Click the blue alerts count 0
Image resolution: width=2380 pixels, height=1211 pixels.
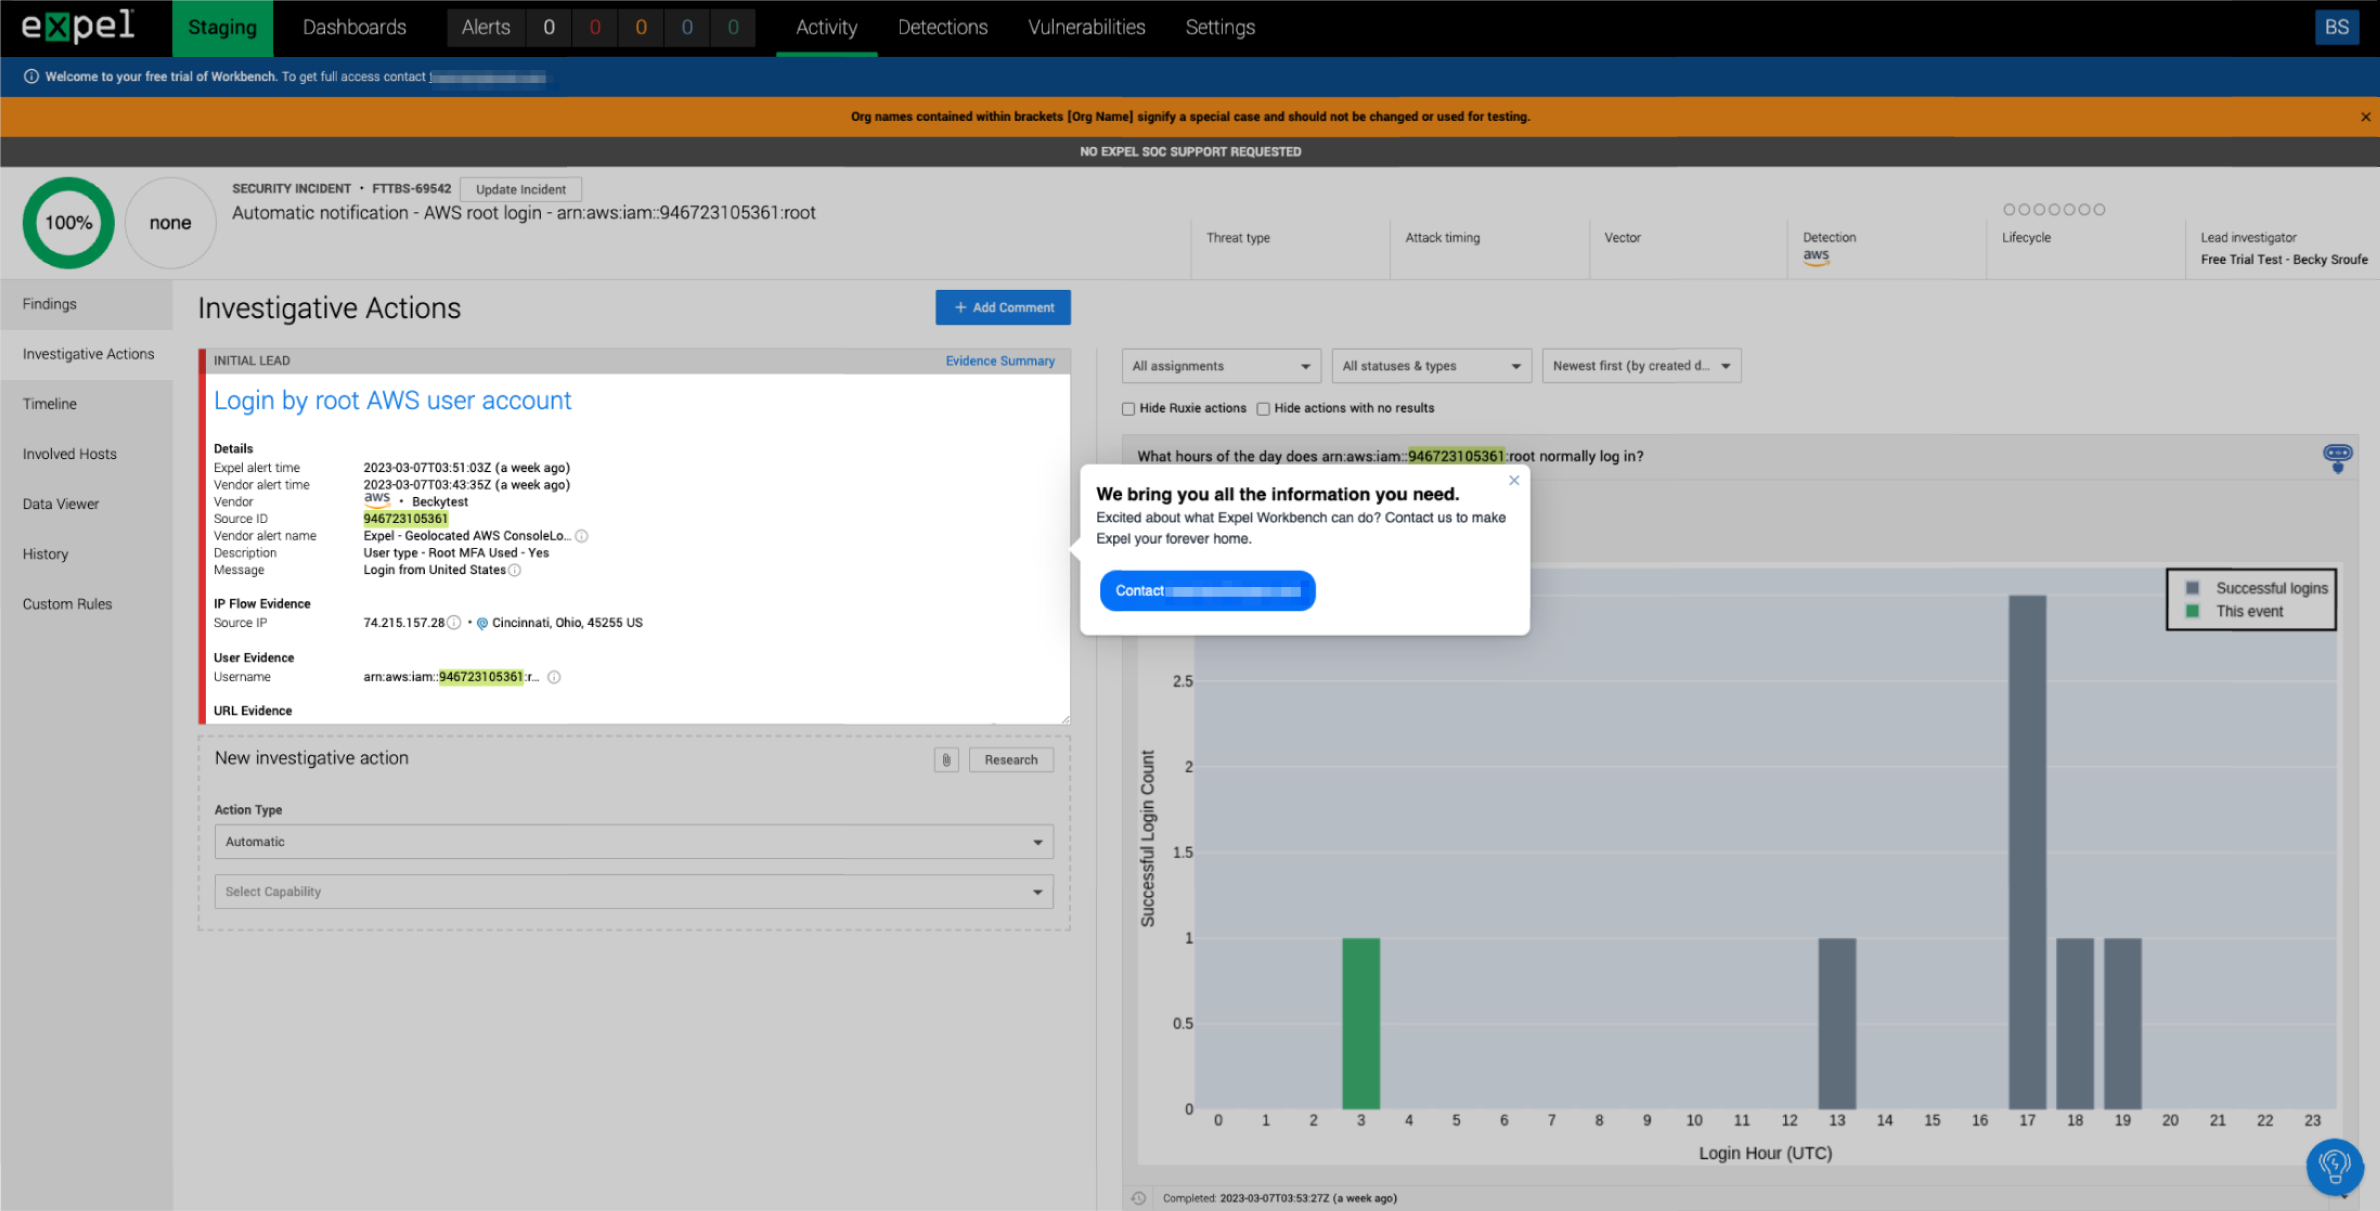coord(687,27)
